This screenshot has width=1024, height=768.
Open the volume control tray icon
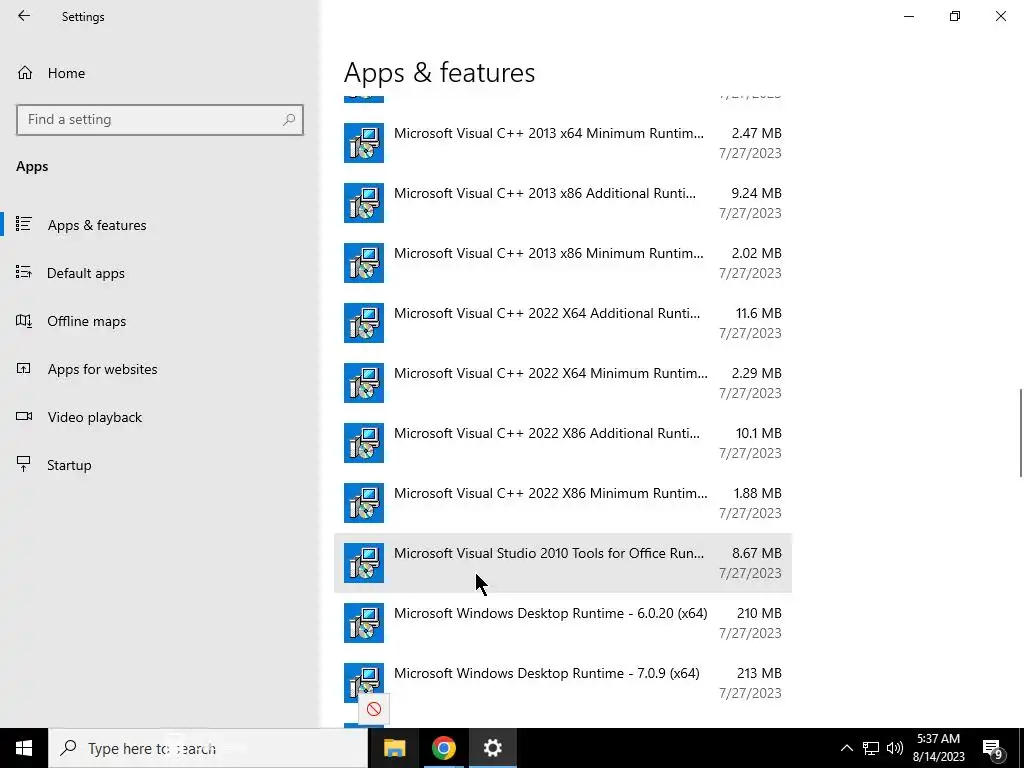(895, 748)
